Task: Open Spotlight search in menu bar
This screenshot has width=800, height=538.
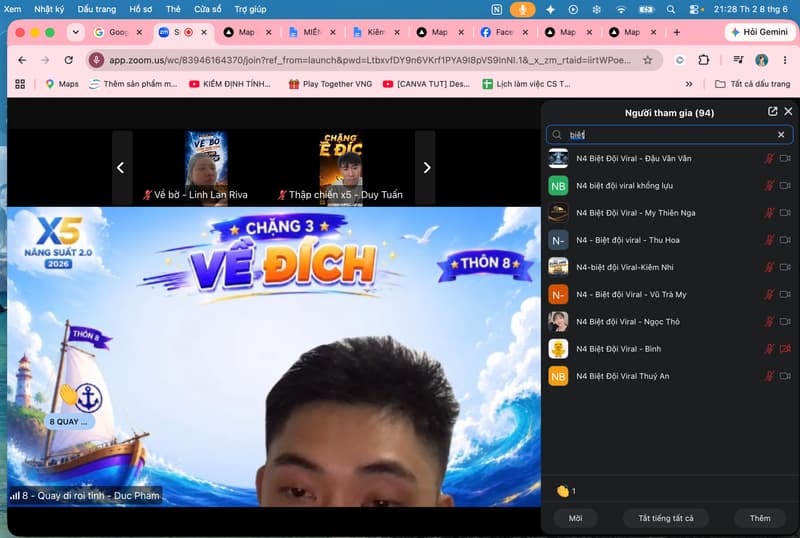Action: coord(671,9)
